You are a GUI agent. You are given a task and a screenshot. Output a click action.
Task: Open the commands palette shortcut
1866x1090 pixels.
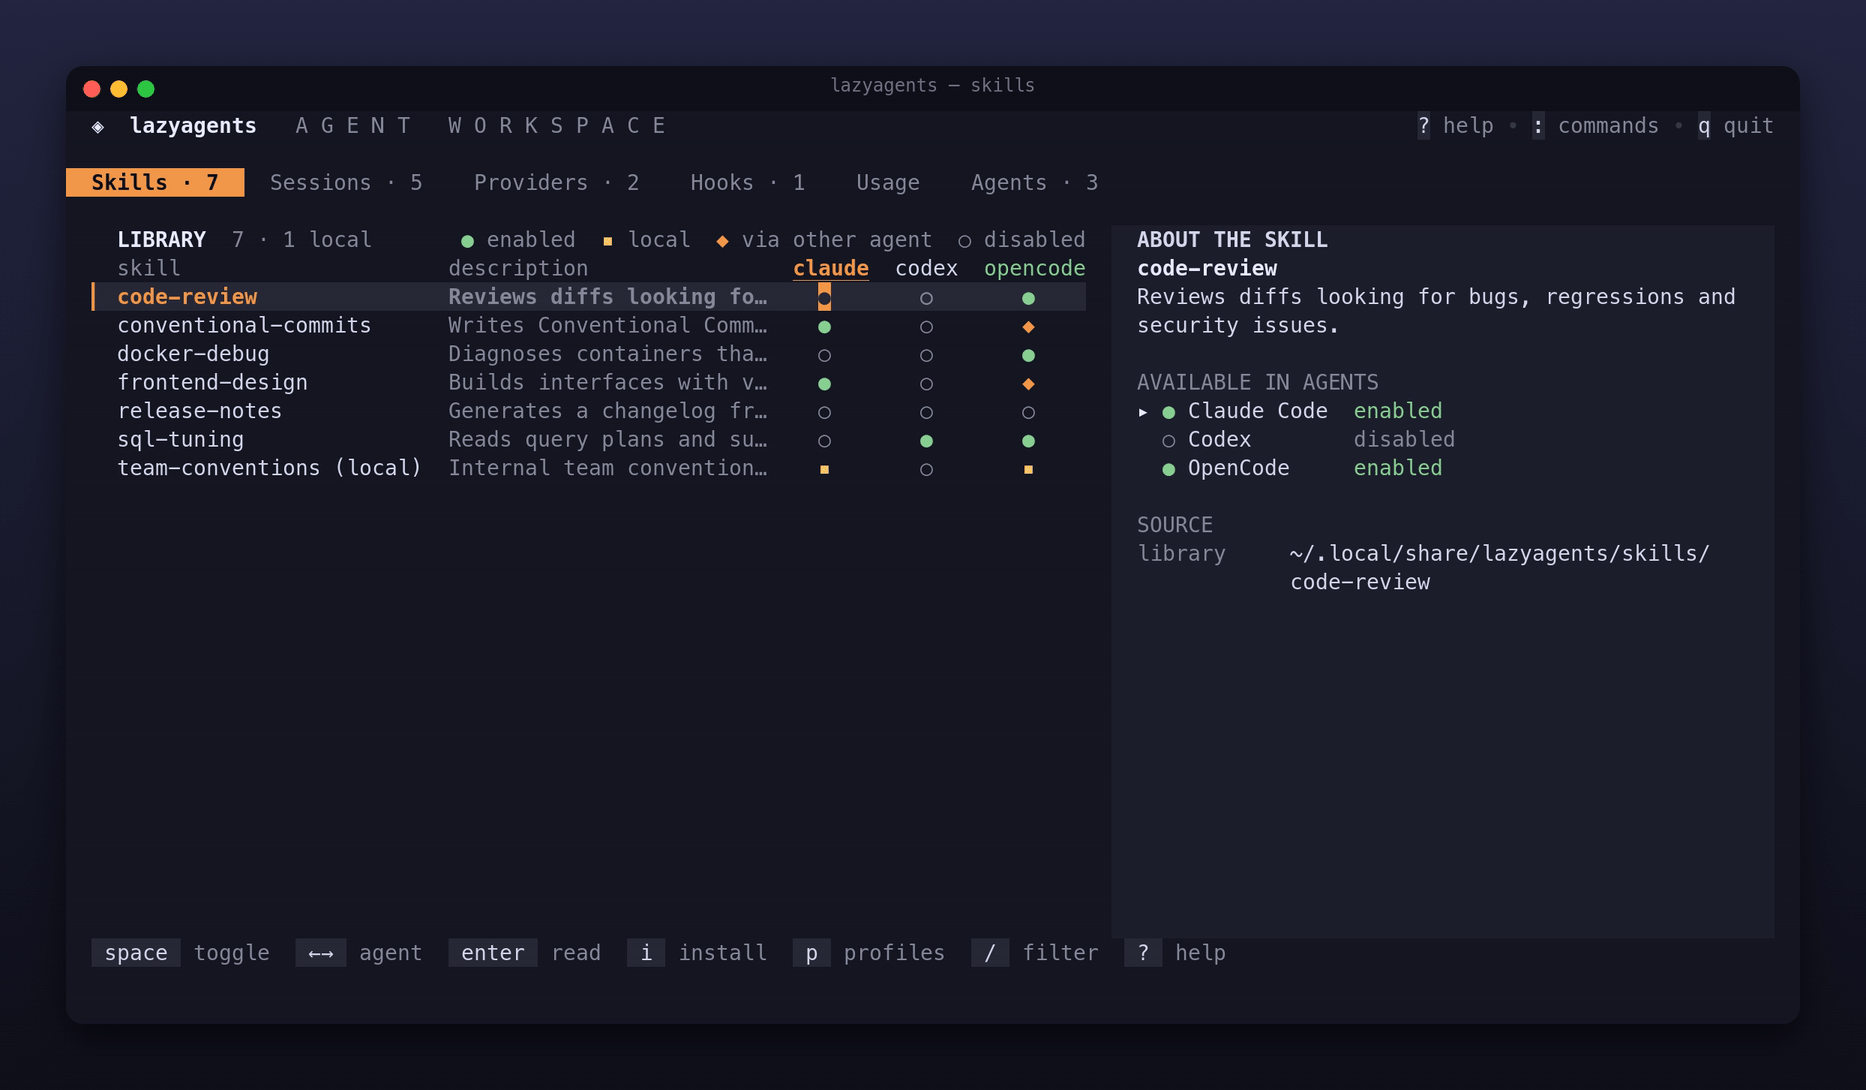coord(1595,126)
